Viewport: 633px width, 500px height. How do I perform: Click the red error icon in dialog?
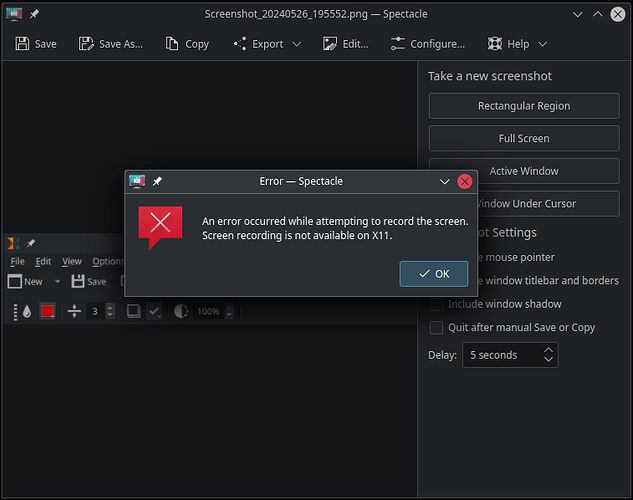(160, 228)
